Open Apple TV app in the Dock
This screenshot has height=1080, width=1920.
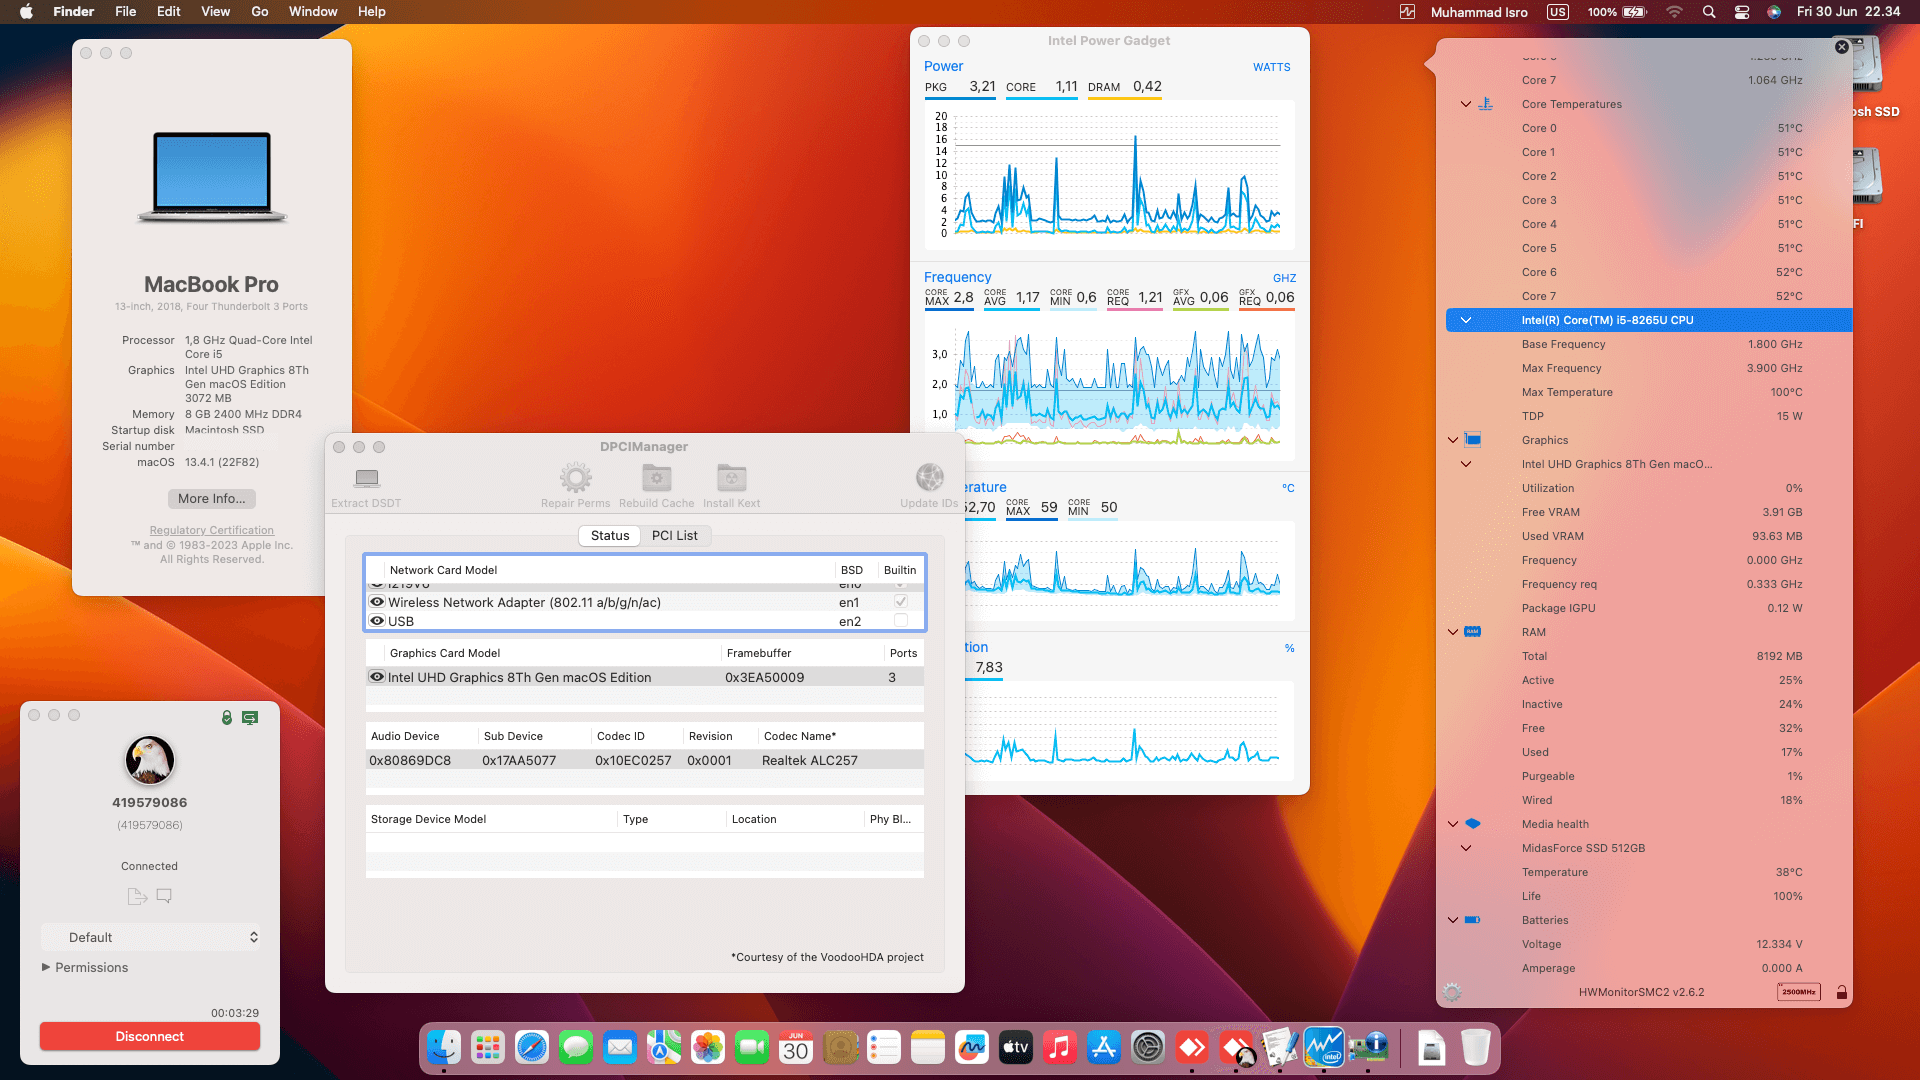[1016, 1048]
